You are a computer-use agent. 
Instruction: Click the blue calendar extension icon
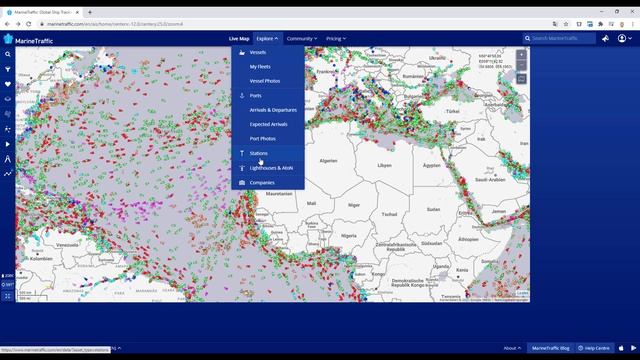[x=590, y=24]
